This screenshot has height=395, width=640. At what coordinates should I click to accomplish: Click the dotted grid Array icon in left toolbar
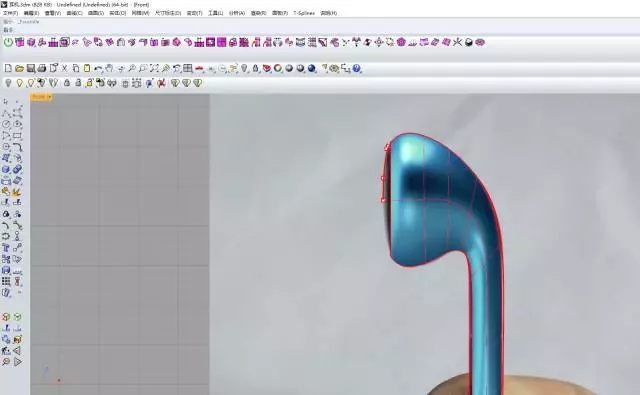6,282
